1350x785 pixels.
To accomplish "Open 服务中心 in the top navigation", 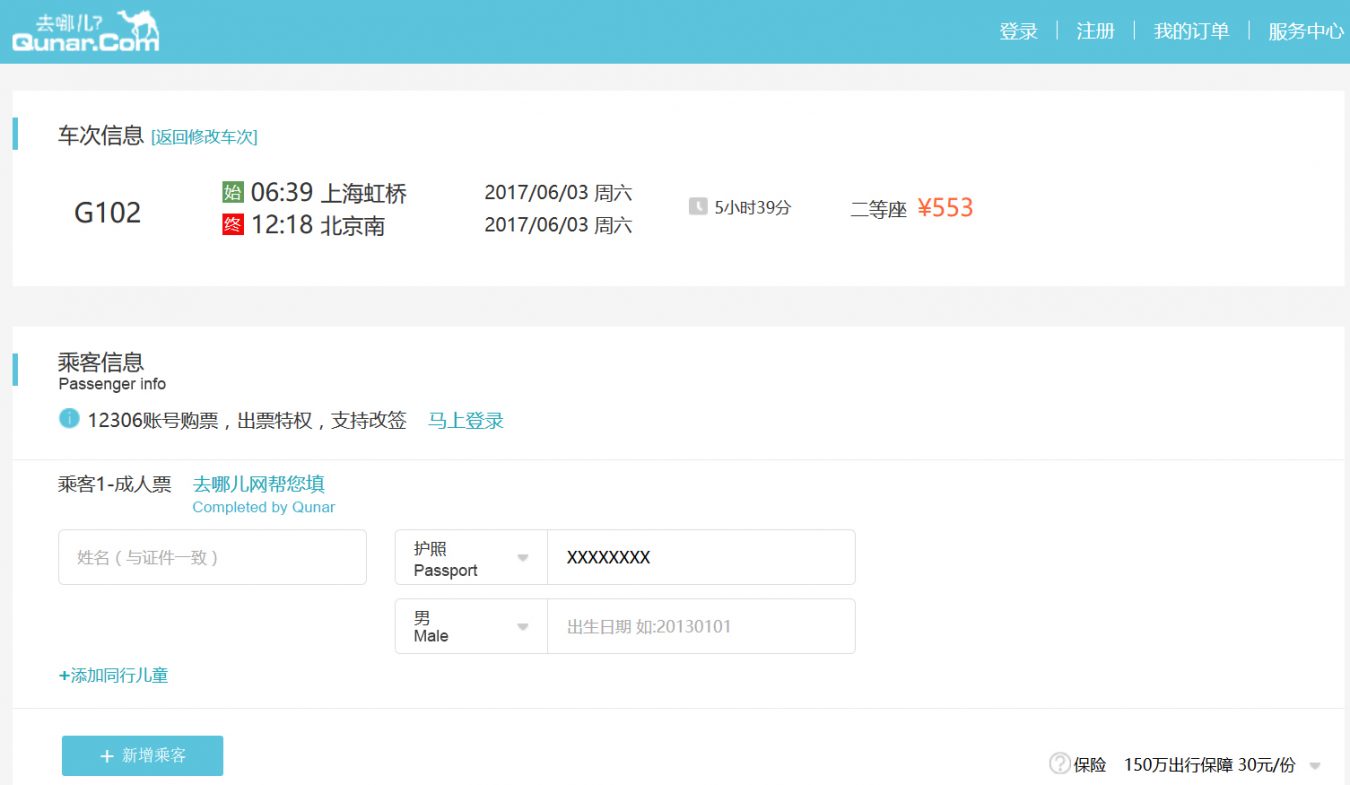I will (x=1306, y=31).
